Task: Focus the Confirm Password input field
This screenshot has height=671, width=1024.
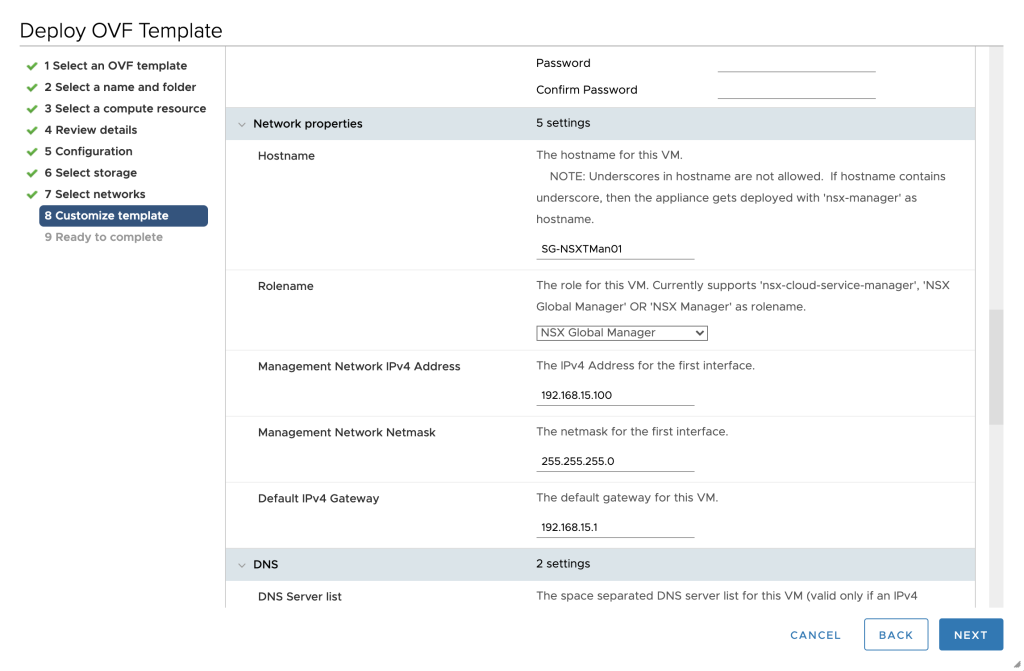Action: click(797, 90)
